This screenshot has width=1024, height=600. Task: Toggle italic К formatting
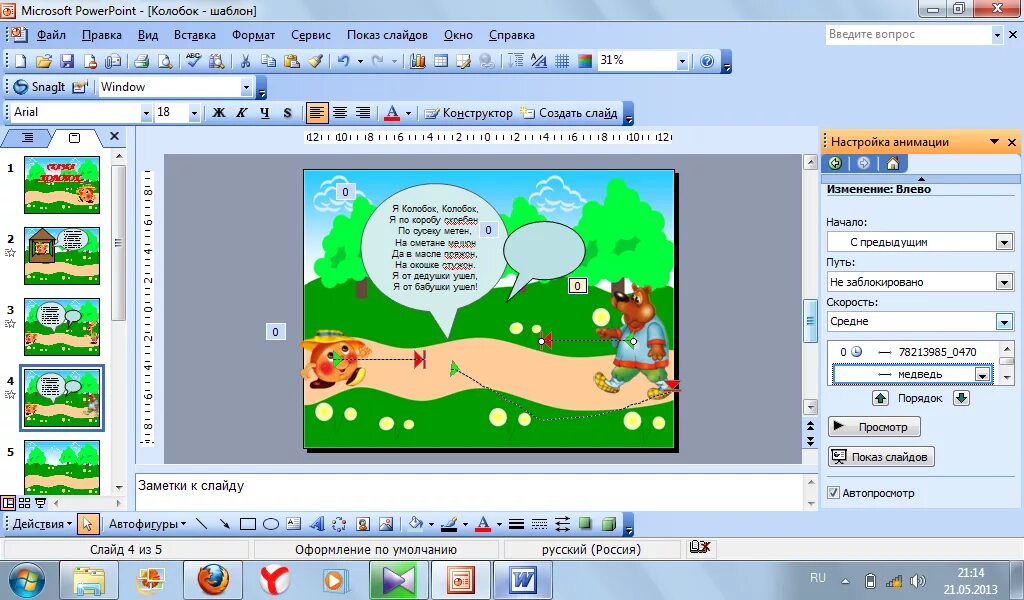(x=242, y=113)
